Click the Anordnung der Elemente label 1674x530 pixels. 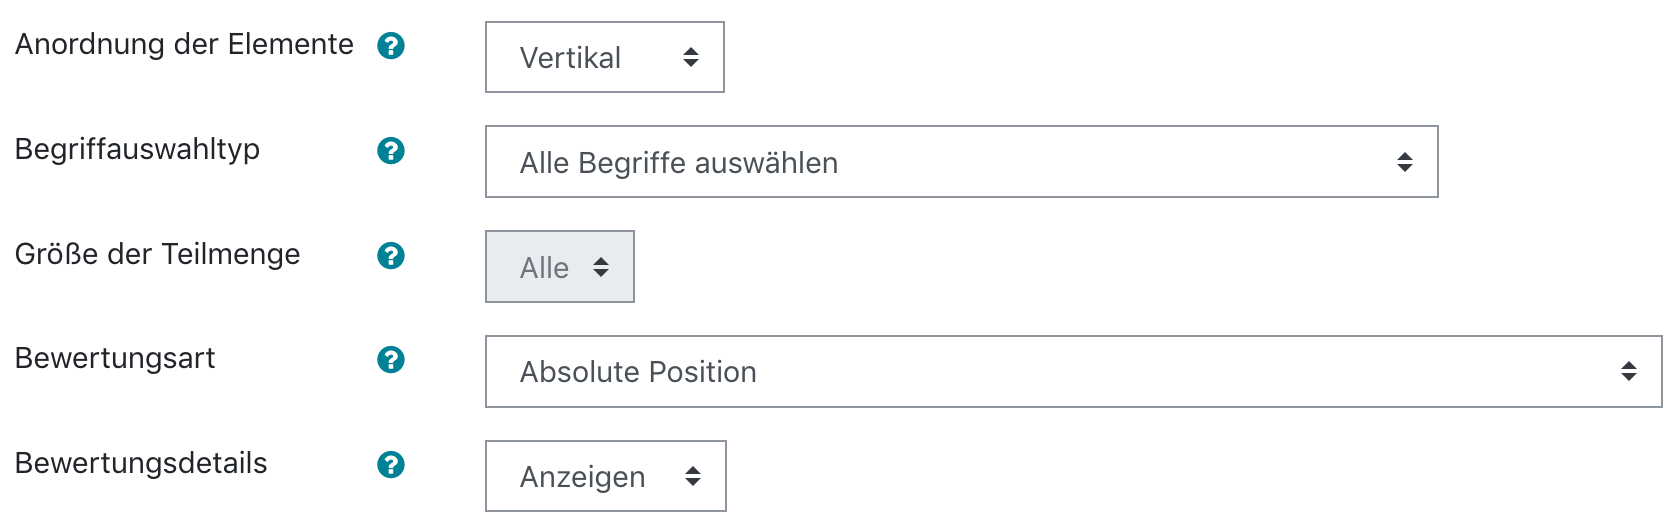point(184,45)
